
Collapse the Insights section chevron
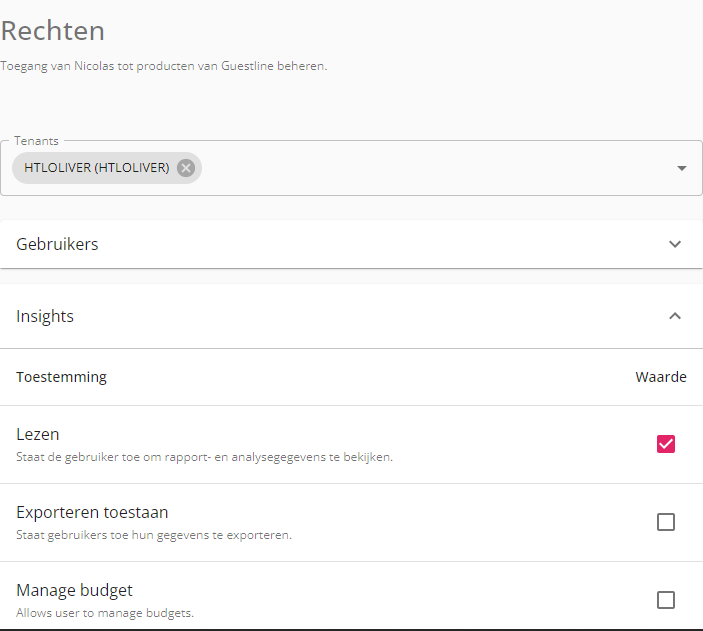pyautogui.click(x=675, y=316)
